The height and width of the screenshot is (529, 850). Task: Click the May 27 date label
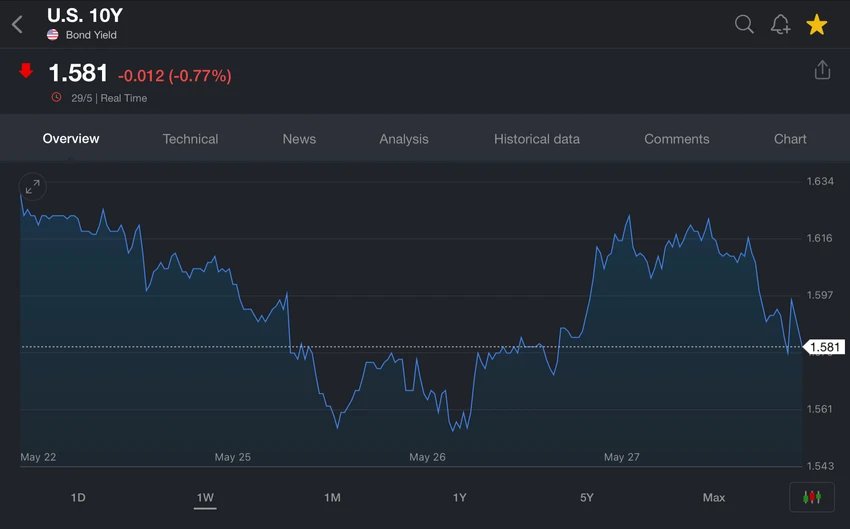pos(622,457)
